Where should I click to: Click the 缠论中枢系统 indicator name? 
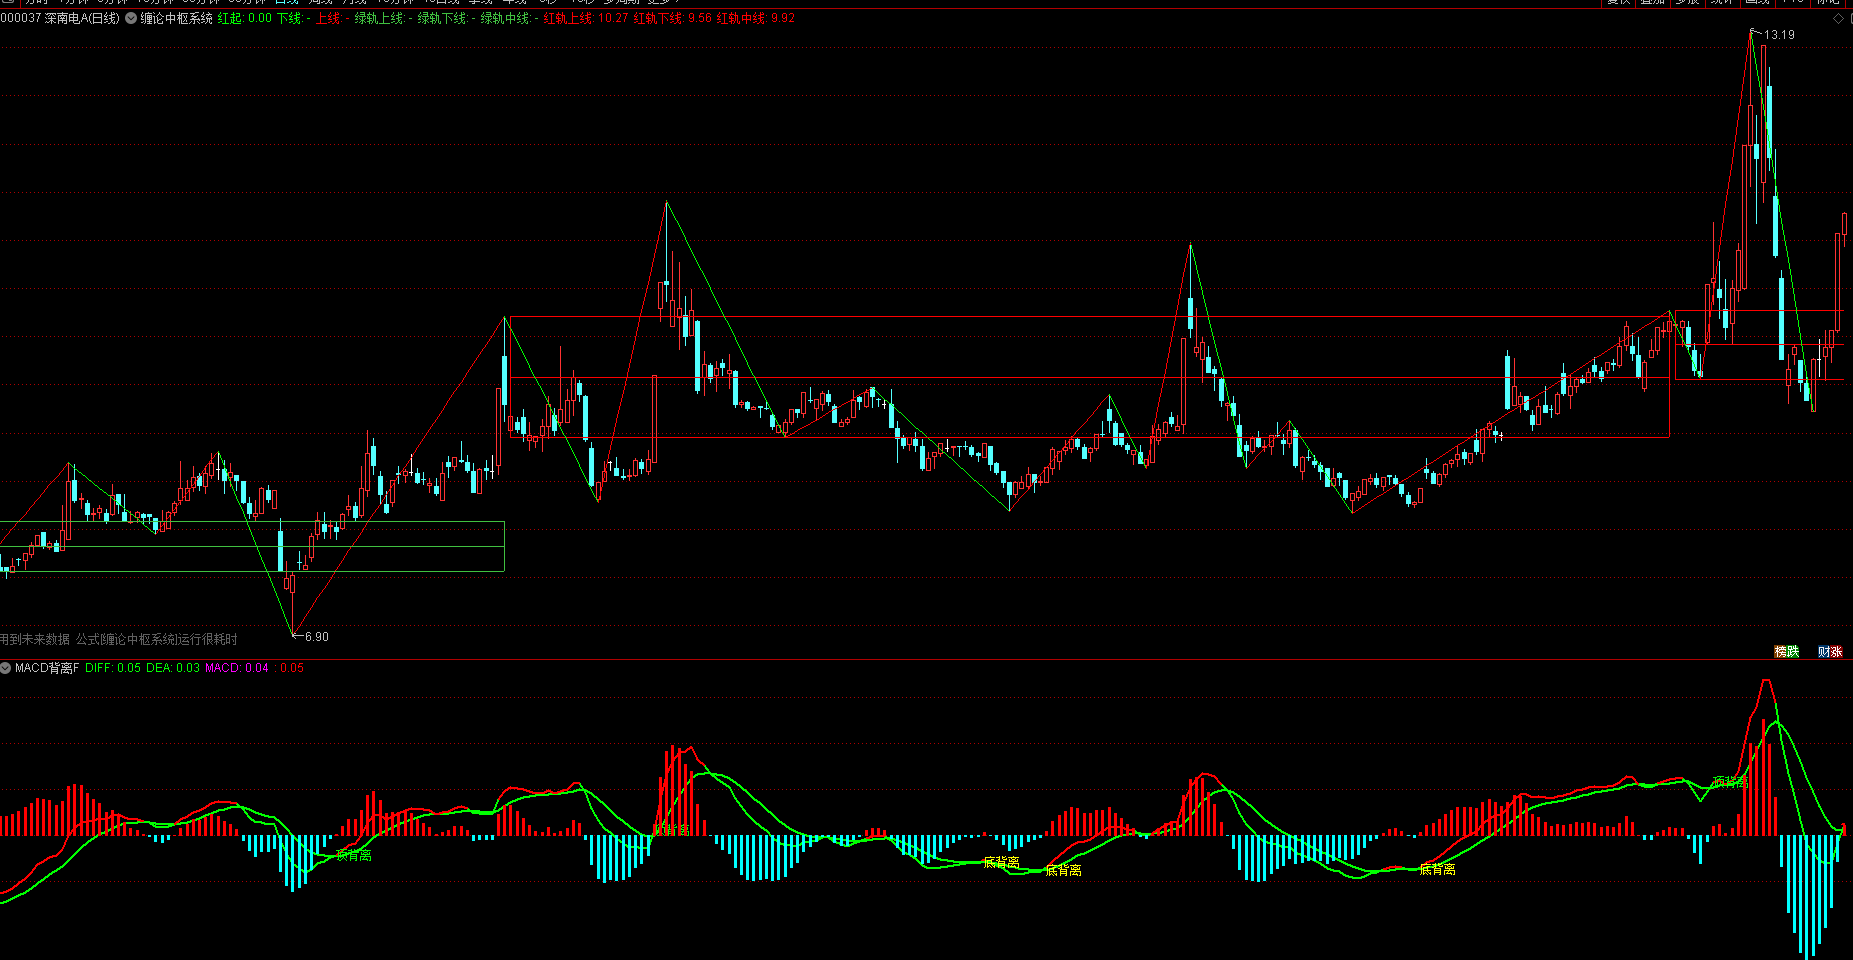click(x=176, y=18)
